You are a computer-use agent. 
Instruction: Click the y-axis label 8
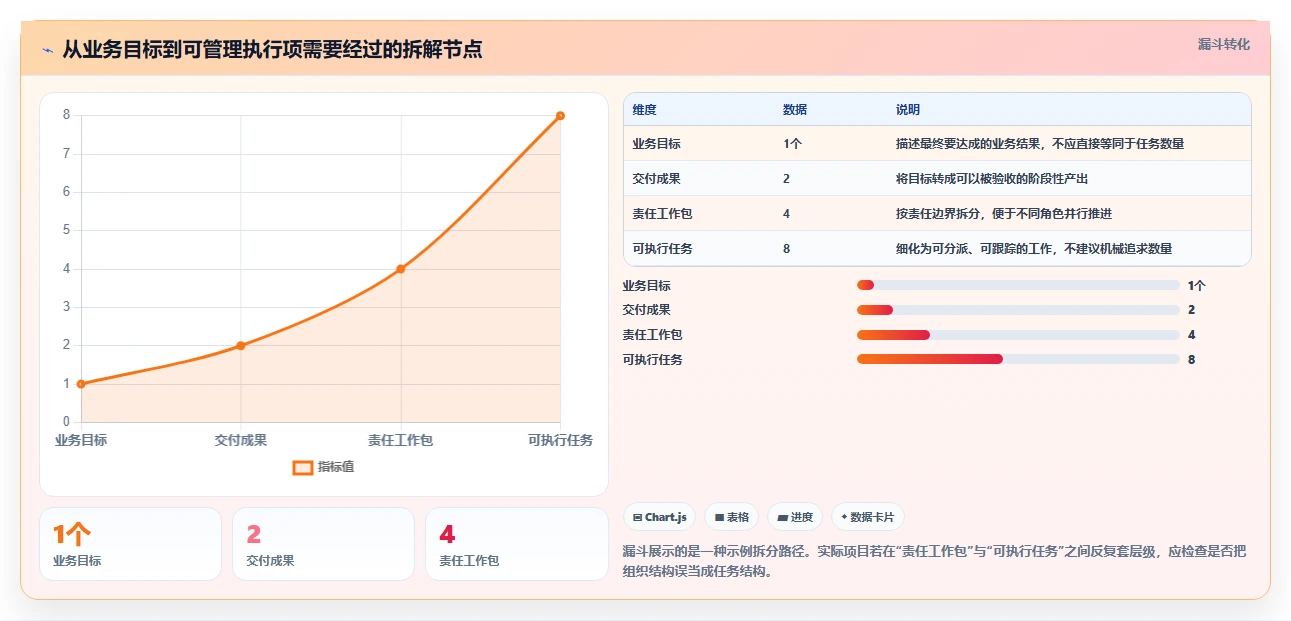(x=66, y=115)
